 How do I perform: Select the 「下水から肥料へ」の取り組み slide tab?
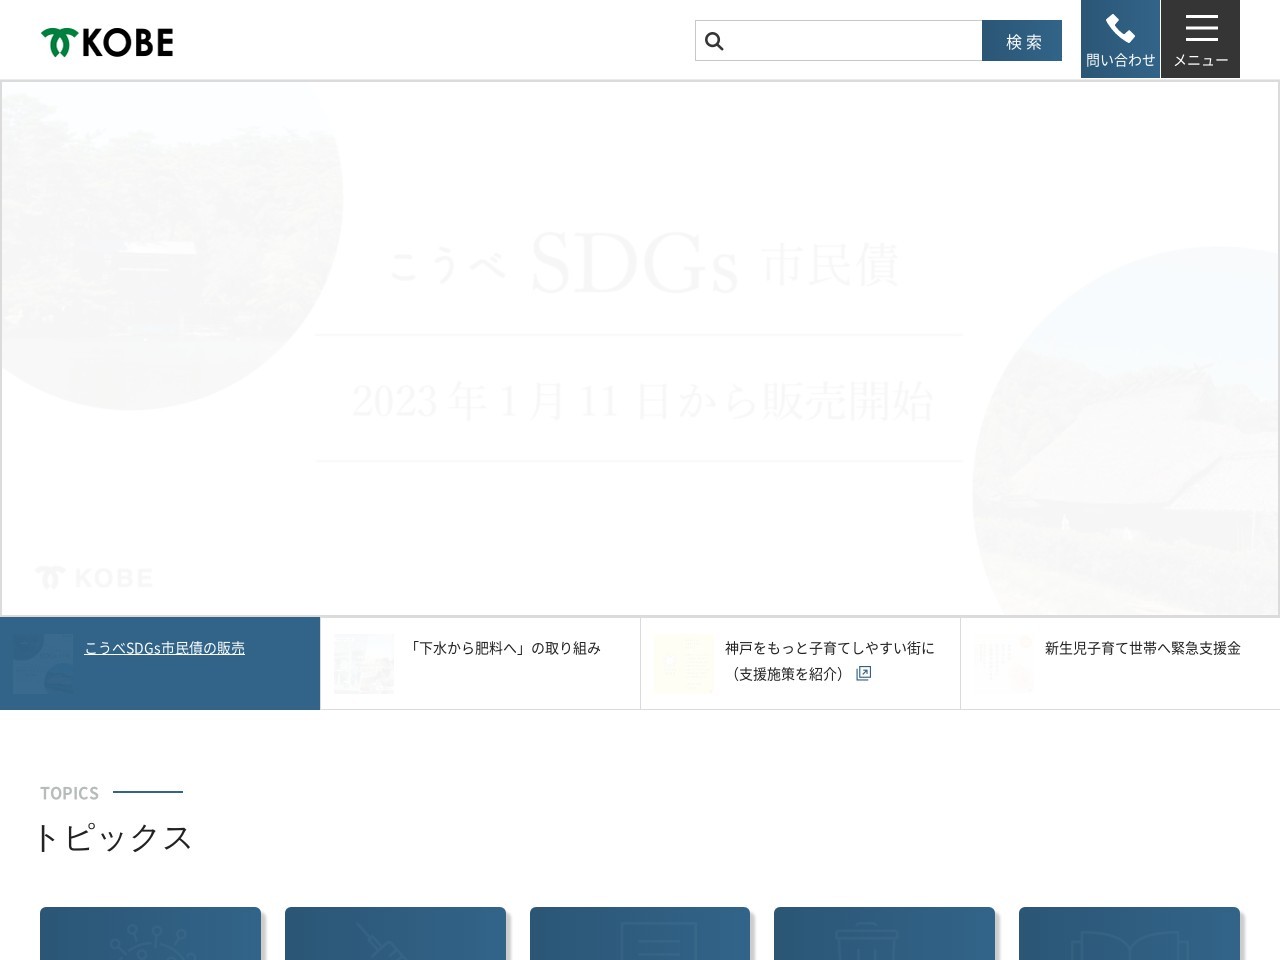click(x=505, y=648)
